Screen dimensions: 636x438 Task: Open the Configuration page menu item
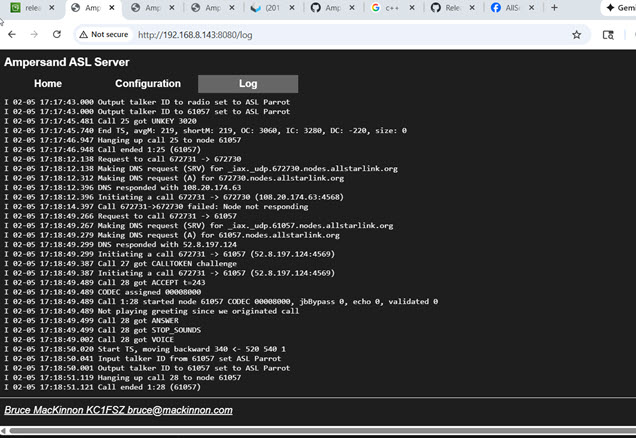(148, 84)
